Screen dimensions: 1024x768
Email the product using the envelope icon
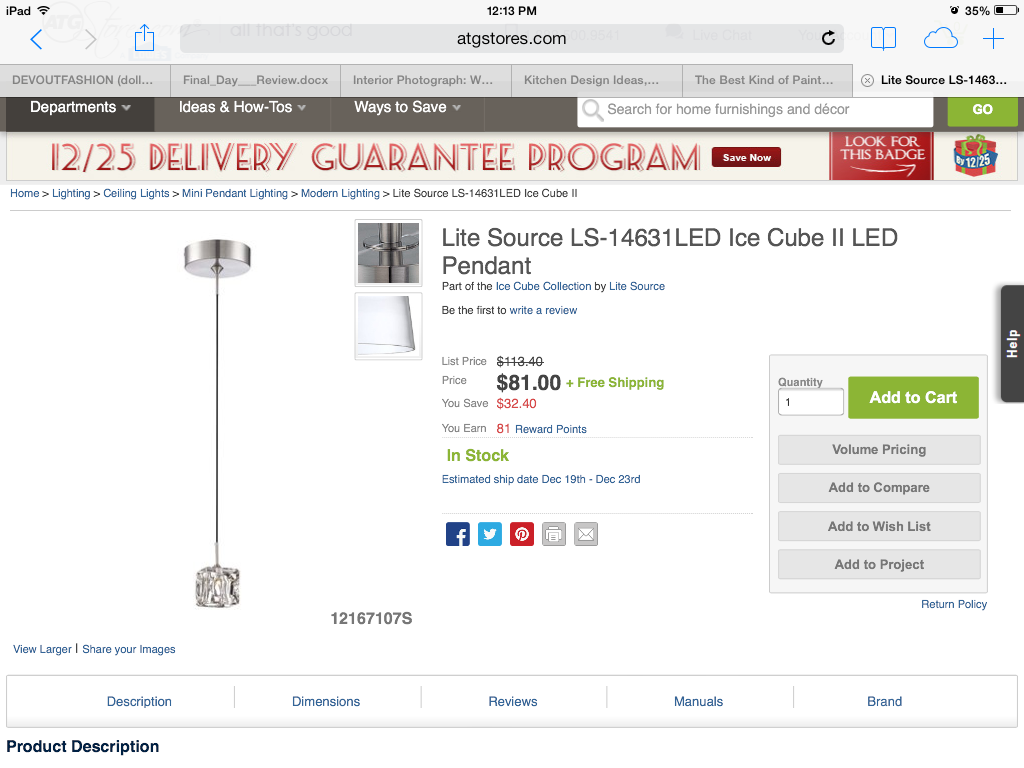coord(586,534)
